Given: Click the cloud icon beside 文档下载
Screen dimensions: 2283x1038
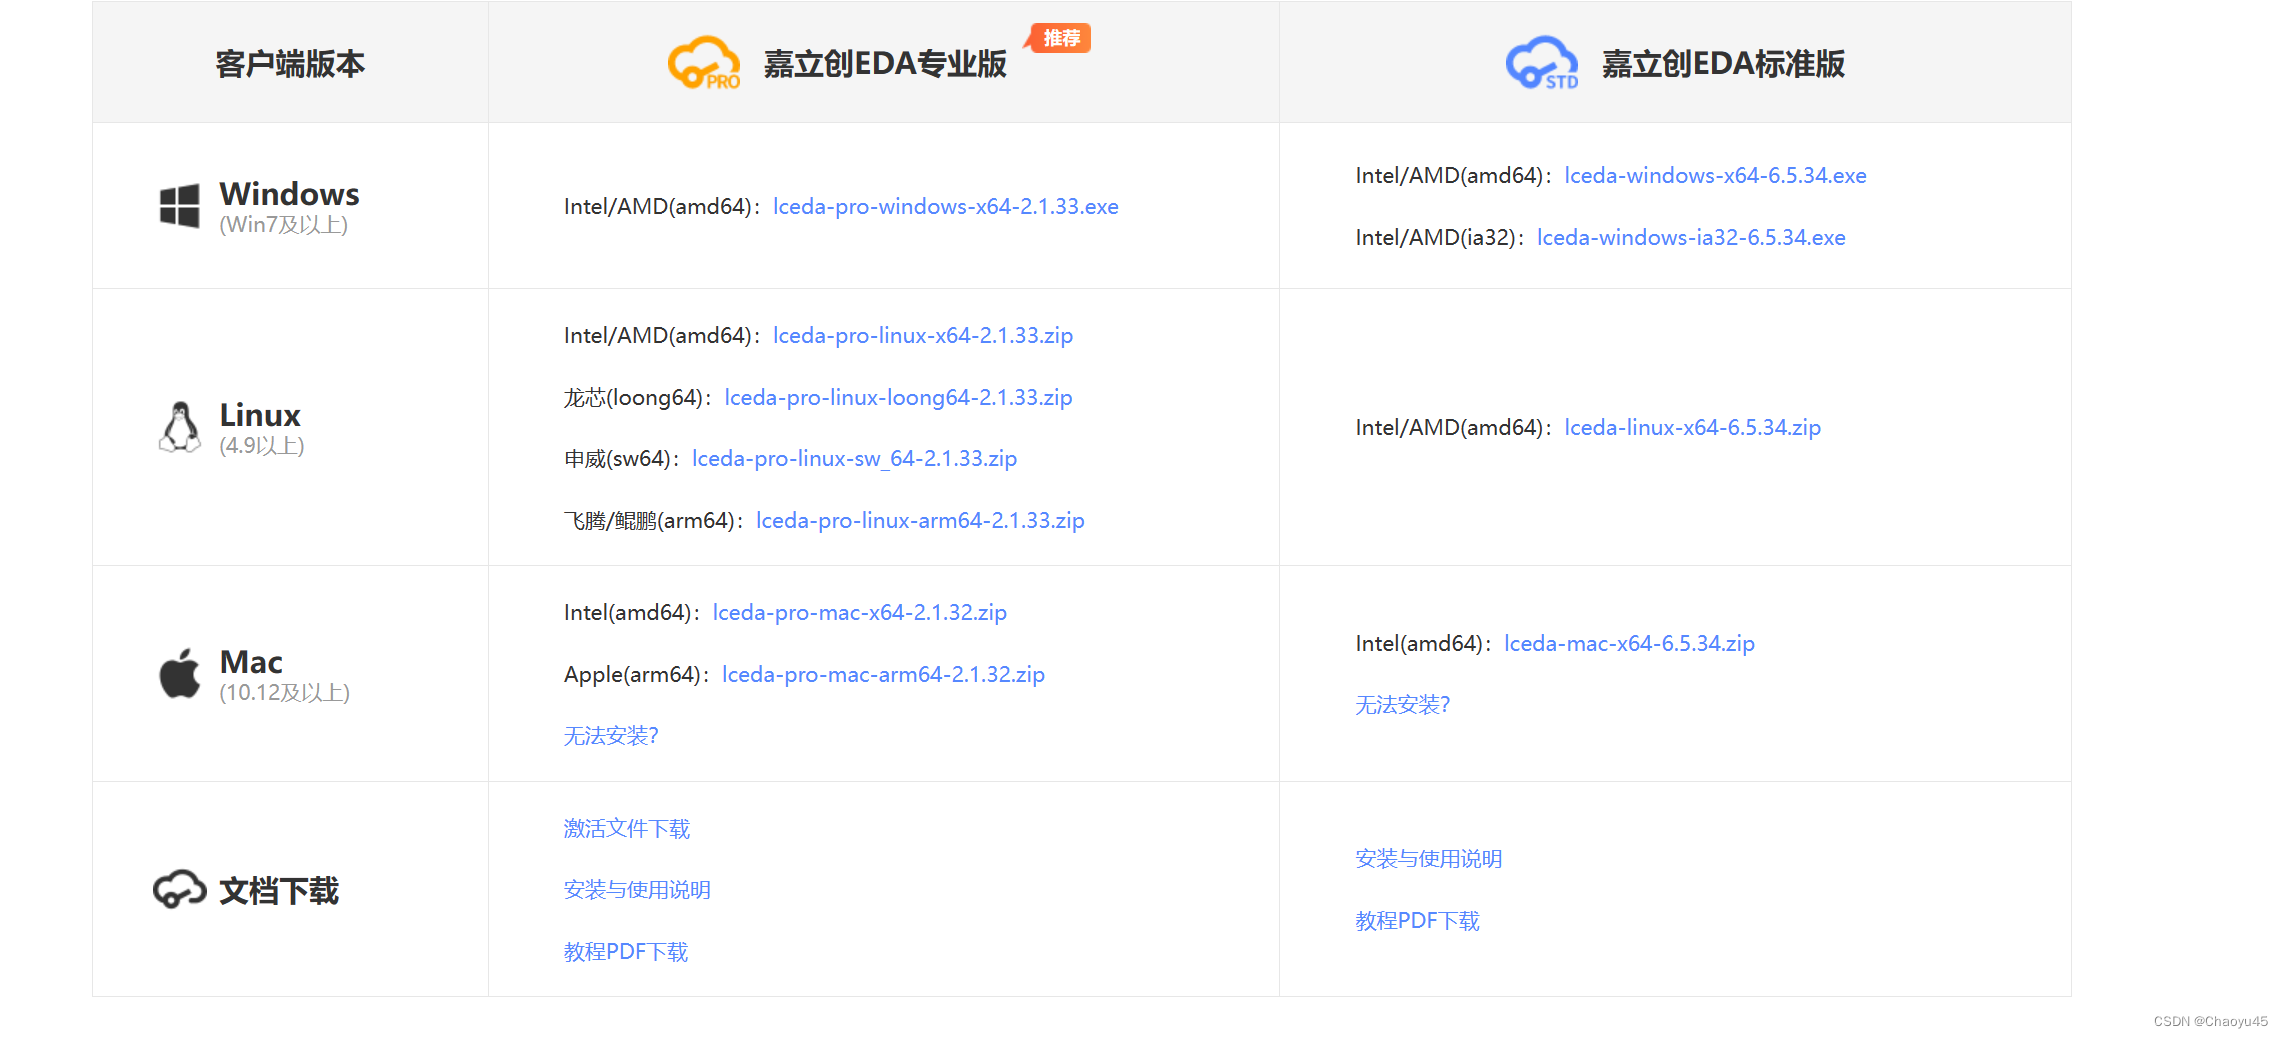Looking at the screenshot, I should pyautogui.click(x=180, y=889).
